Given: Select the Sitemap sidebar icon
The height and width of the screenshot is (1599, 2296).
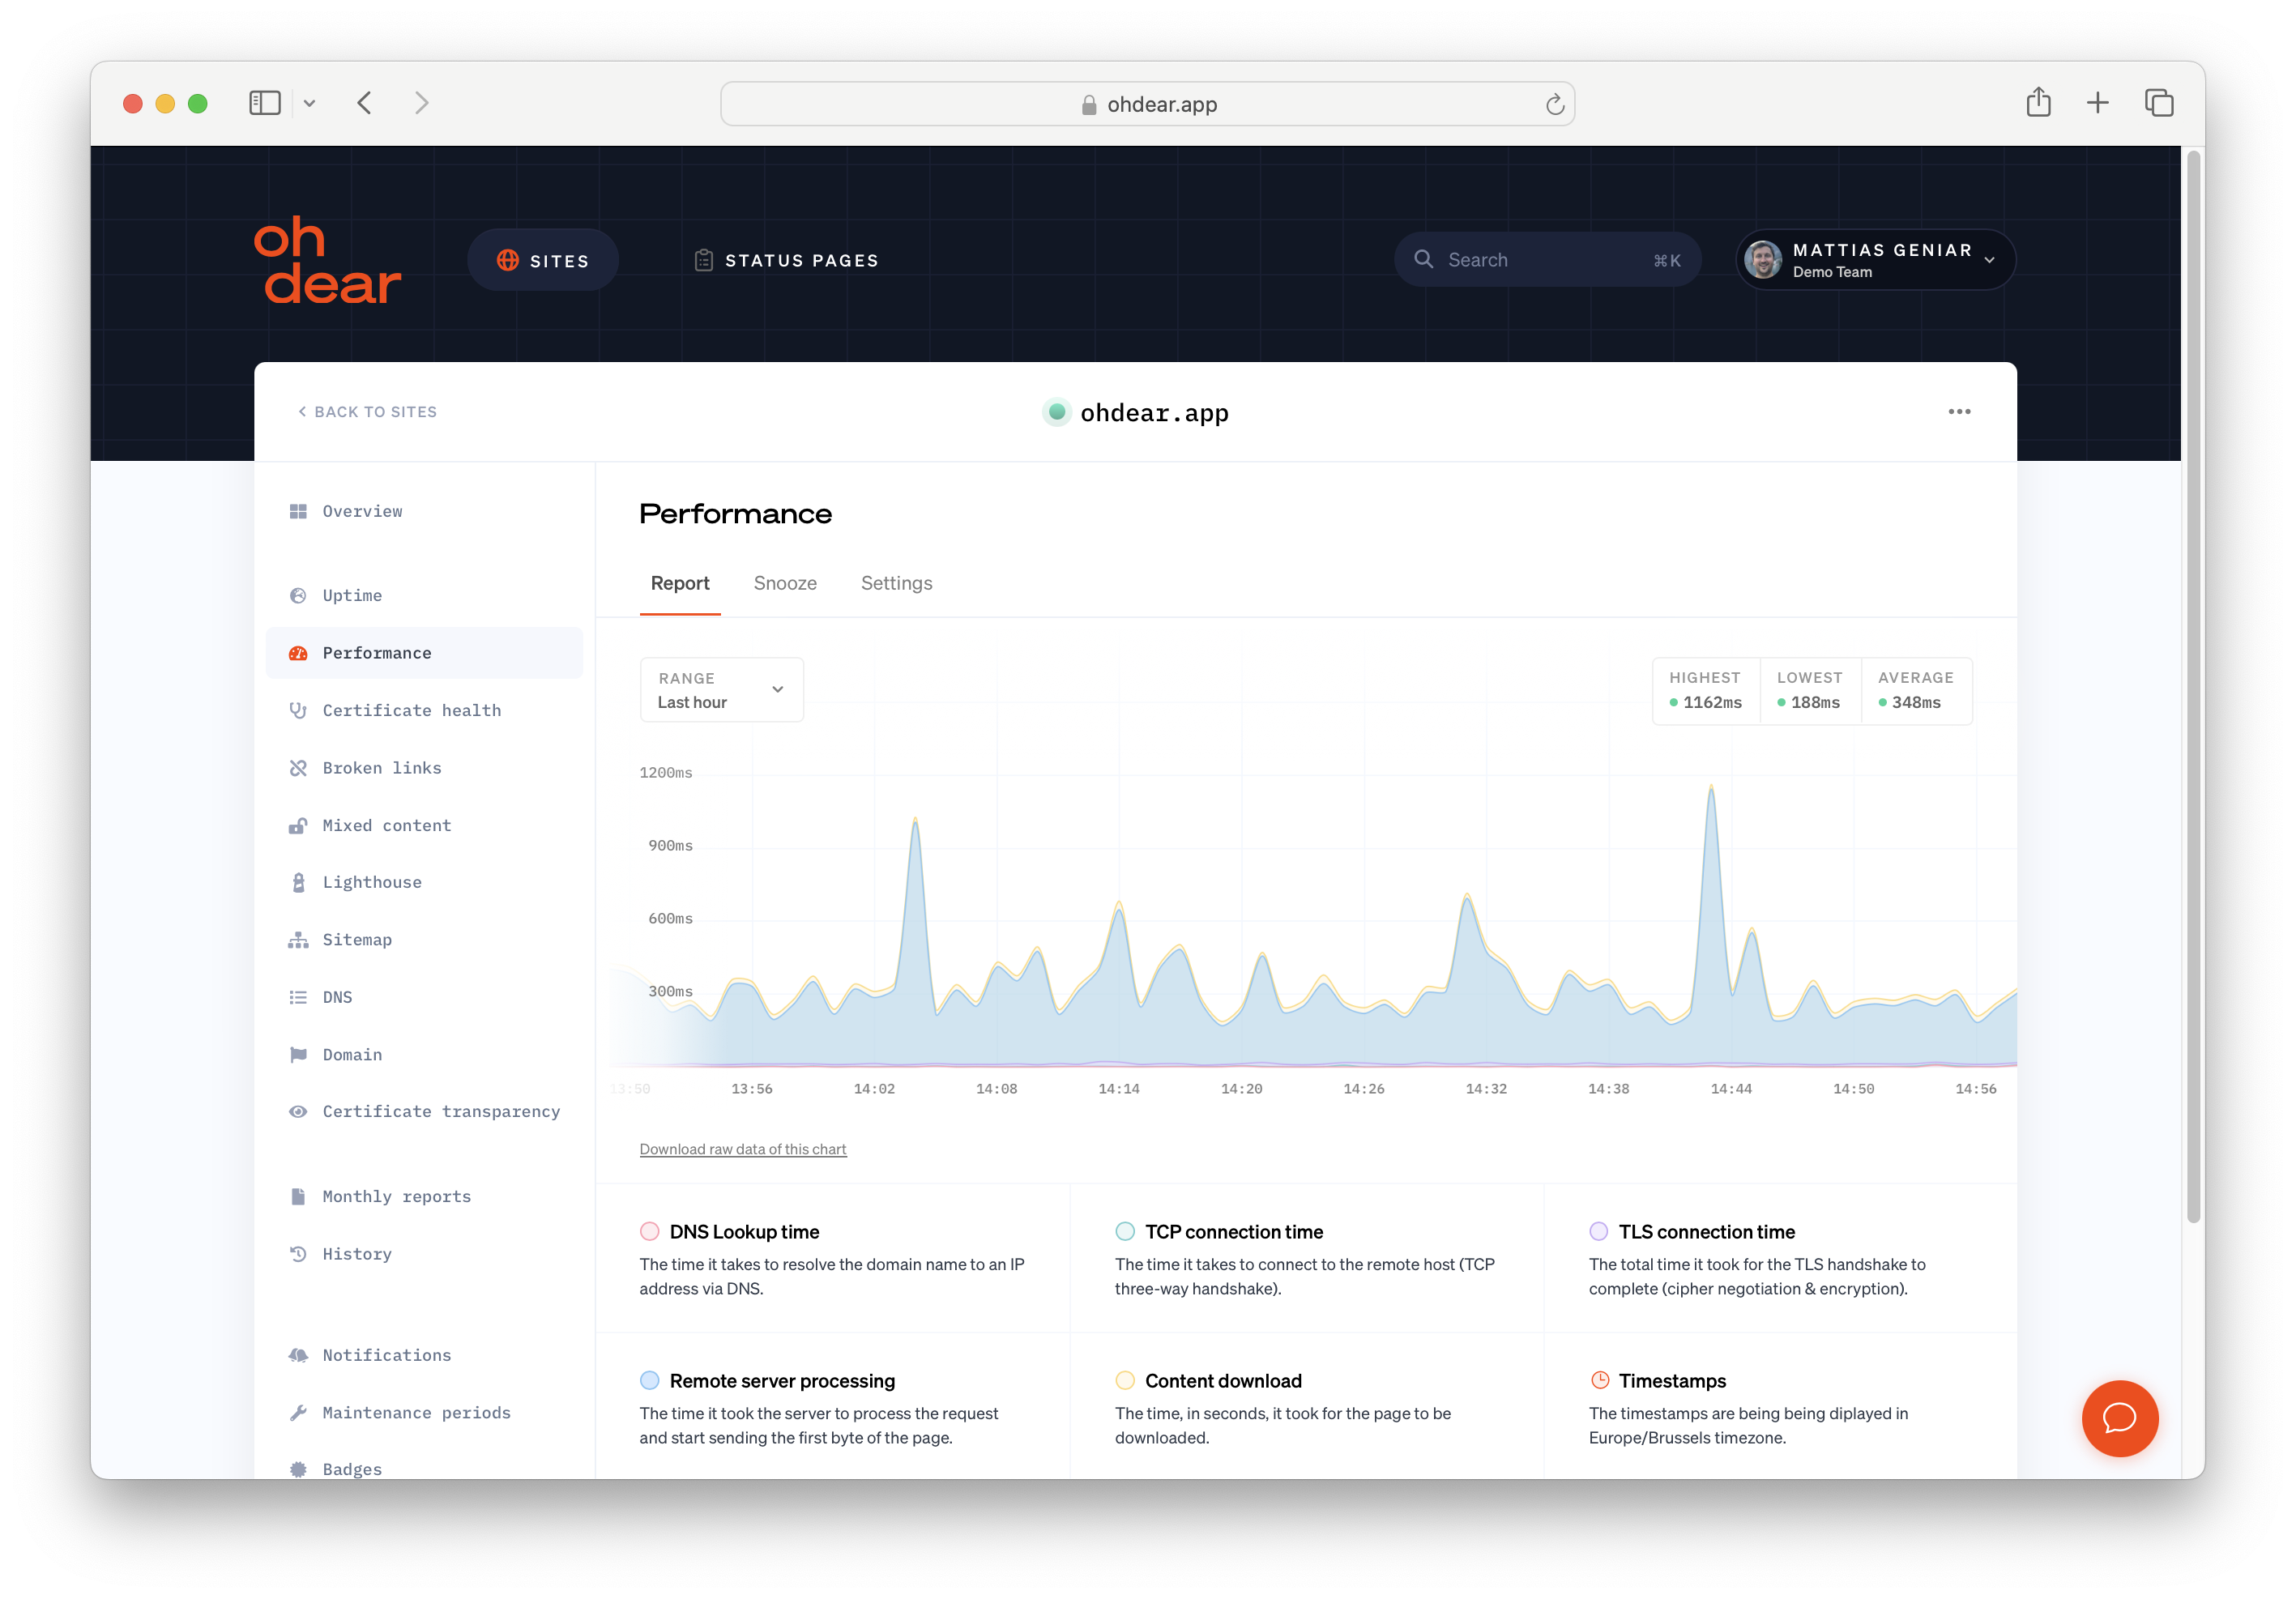Looking at the screenshot, I should pos(298,939).
